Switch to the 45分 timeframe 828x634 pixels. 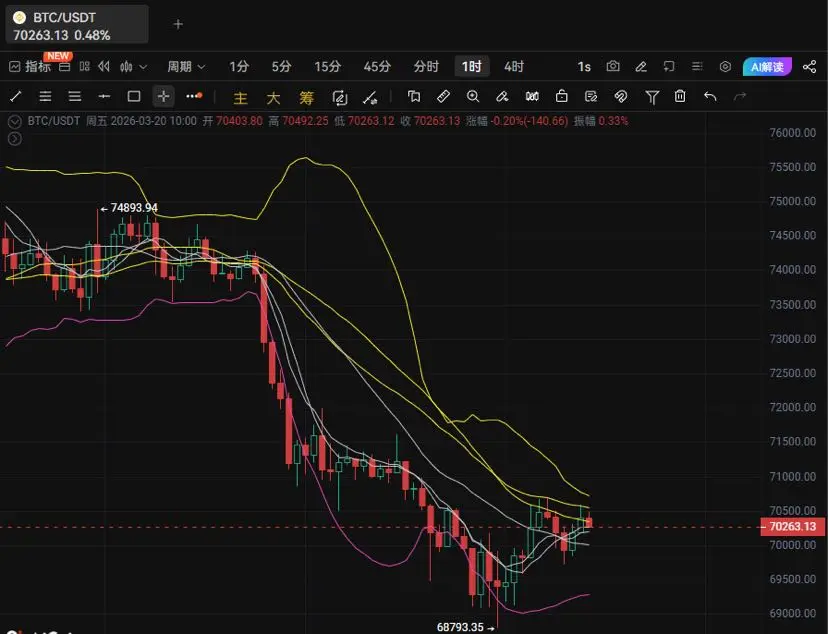[x=377, y=67]
